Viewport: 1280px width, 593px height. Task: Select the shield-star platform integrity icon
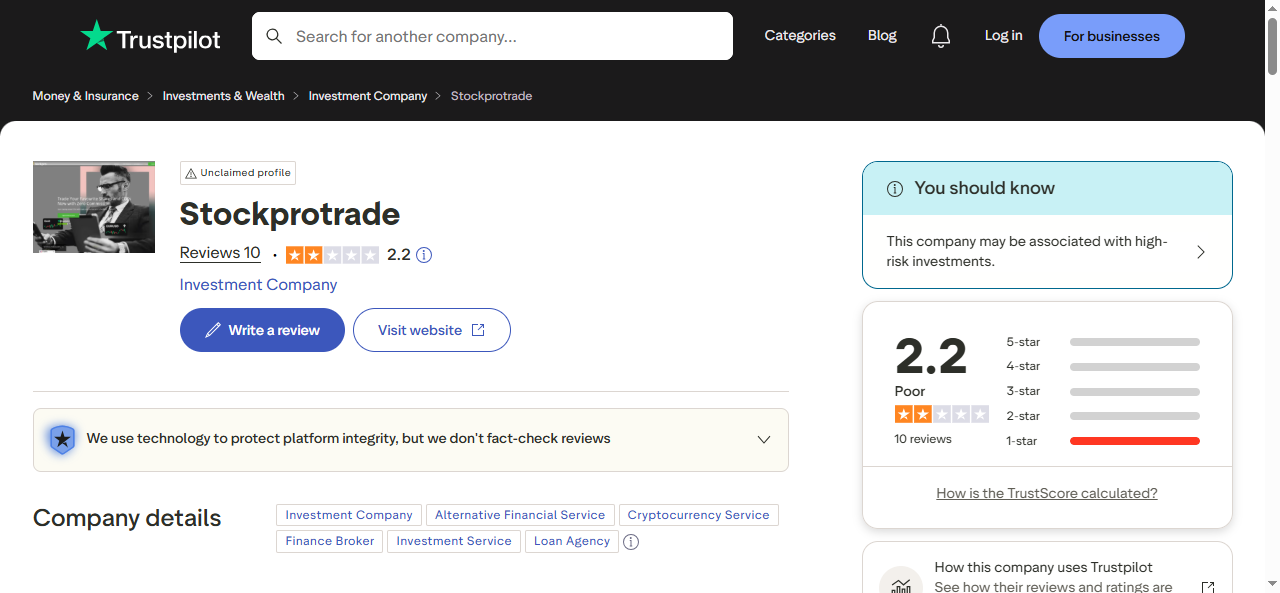(x=62, y=439)
